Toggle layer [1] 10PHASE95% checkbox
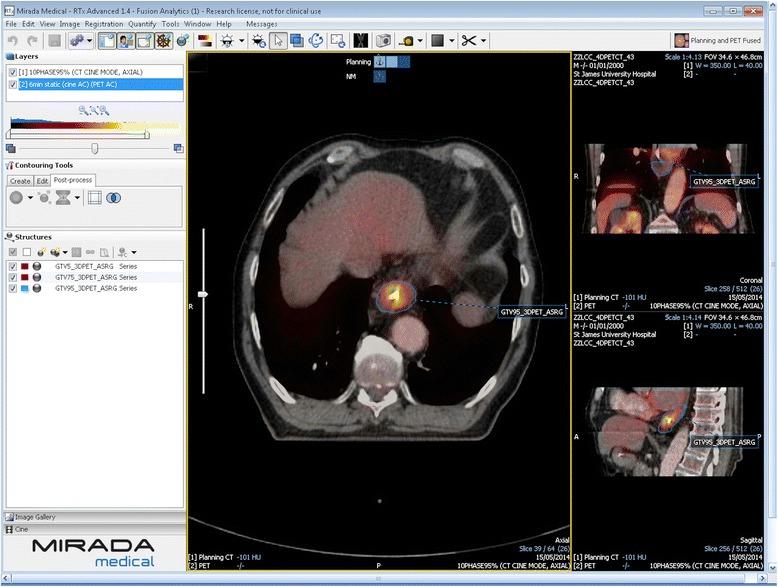The width and height of the screenshot is (778, 587). pos(13,72)
